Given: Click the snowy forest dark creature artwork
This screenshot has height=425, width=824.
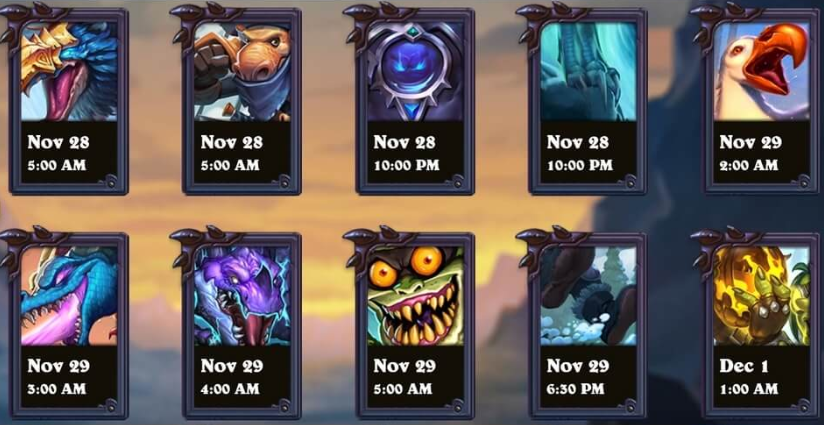Looking at the screenshot, I should coord(588,296).
